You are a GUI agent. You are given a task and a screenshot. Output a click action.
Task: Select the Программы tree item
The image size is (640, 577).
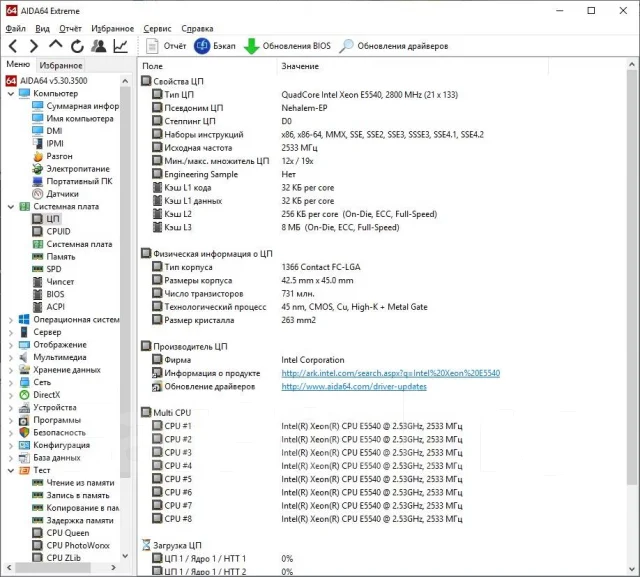(50, 420)
